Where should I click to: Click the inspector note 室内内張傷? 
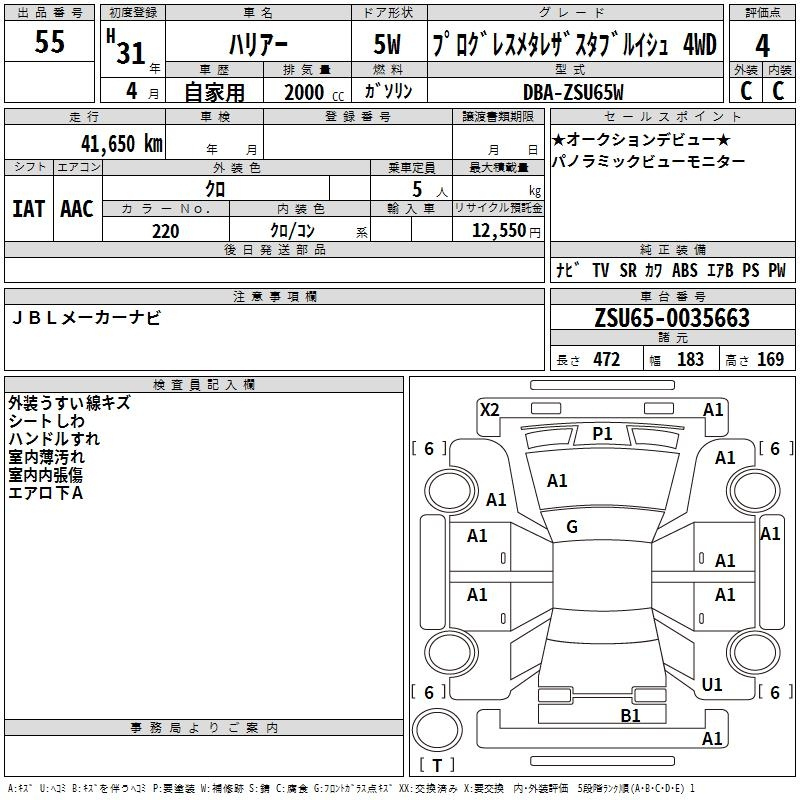[45, 475]
